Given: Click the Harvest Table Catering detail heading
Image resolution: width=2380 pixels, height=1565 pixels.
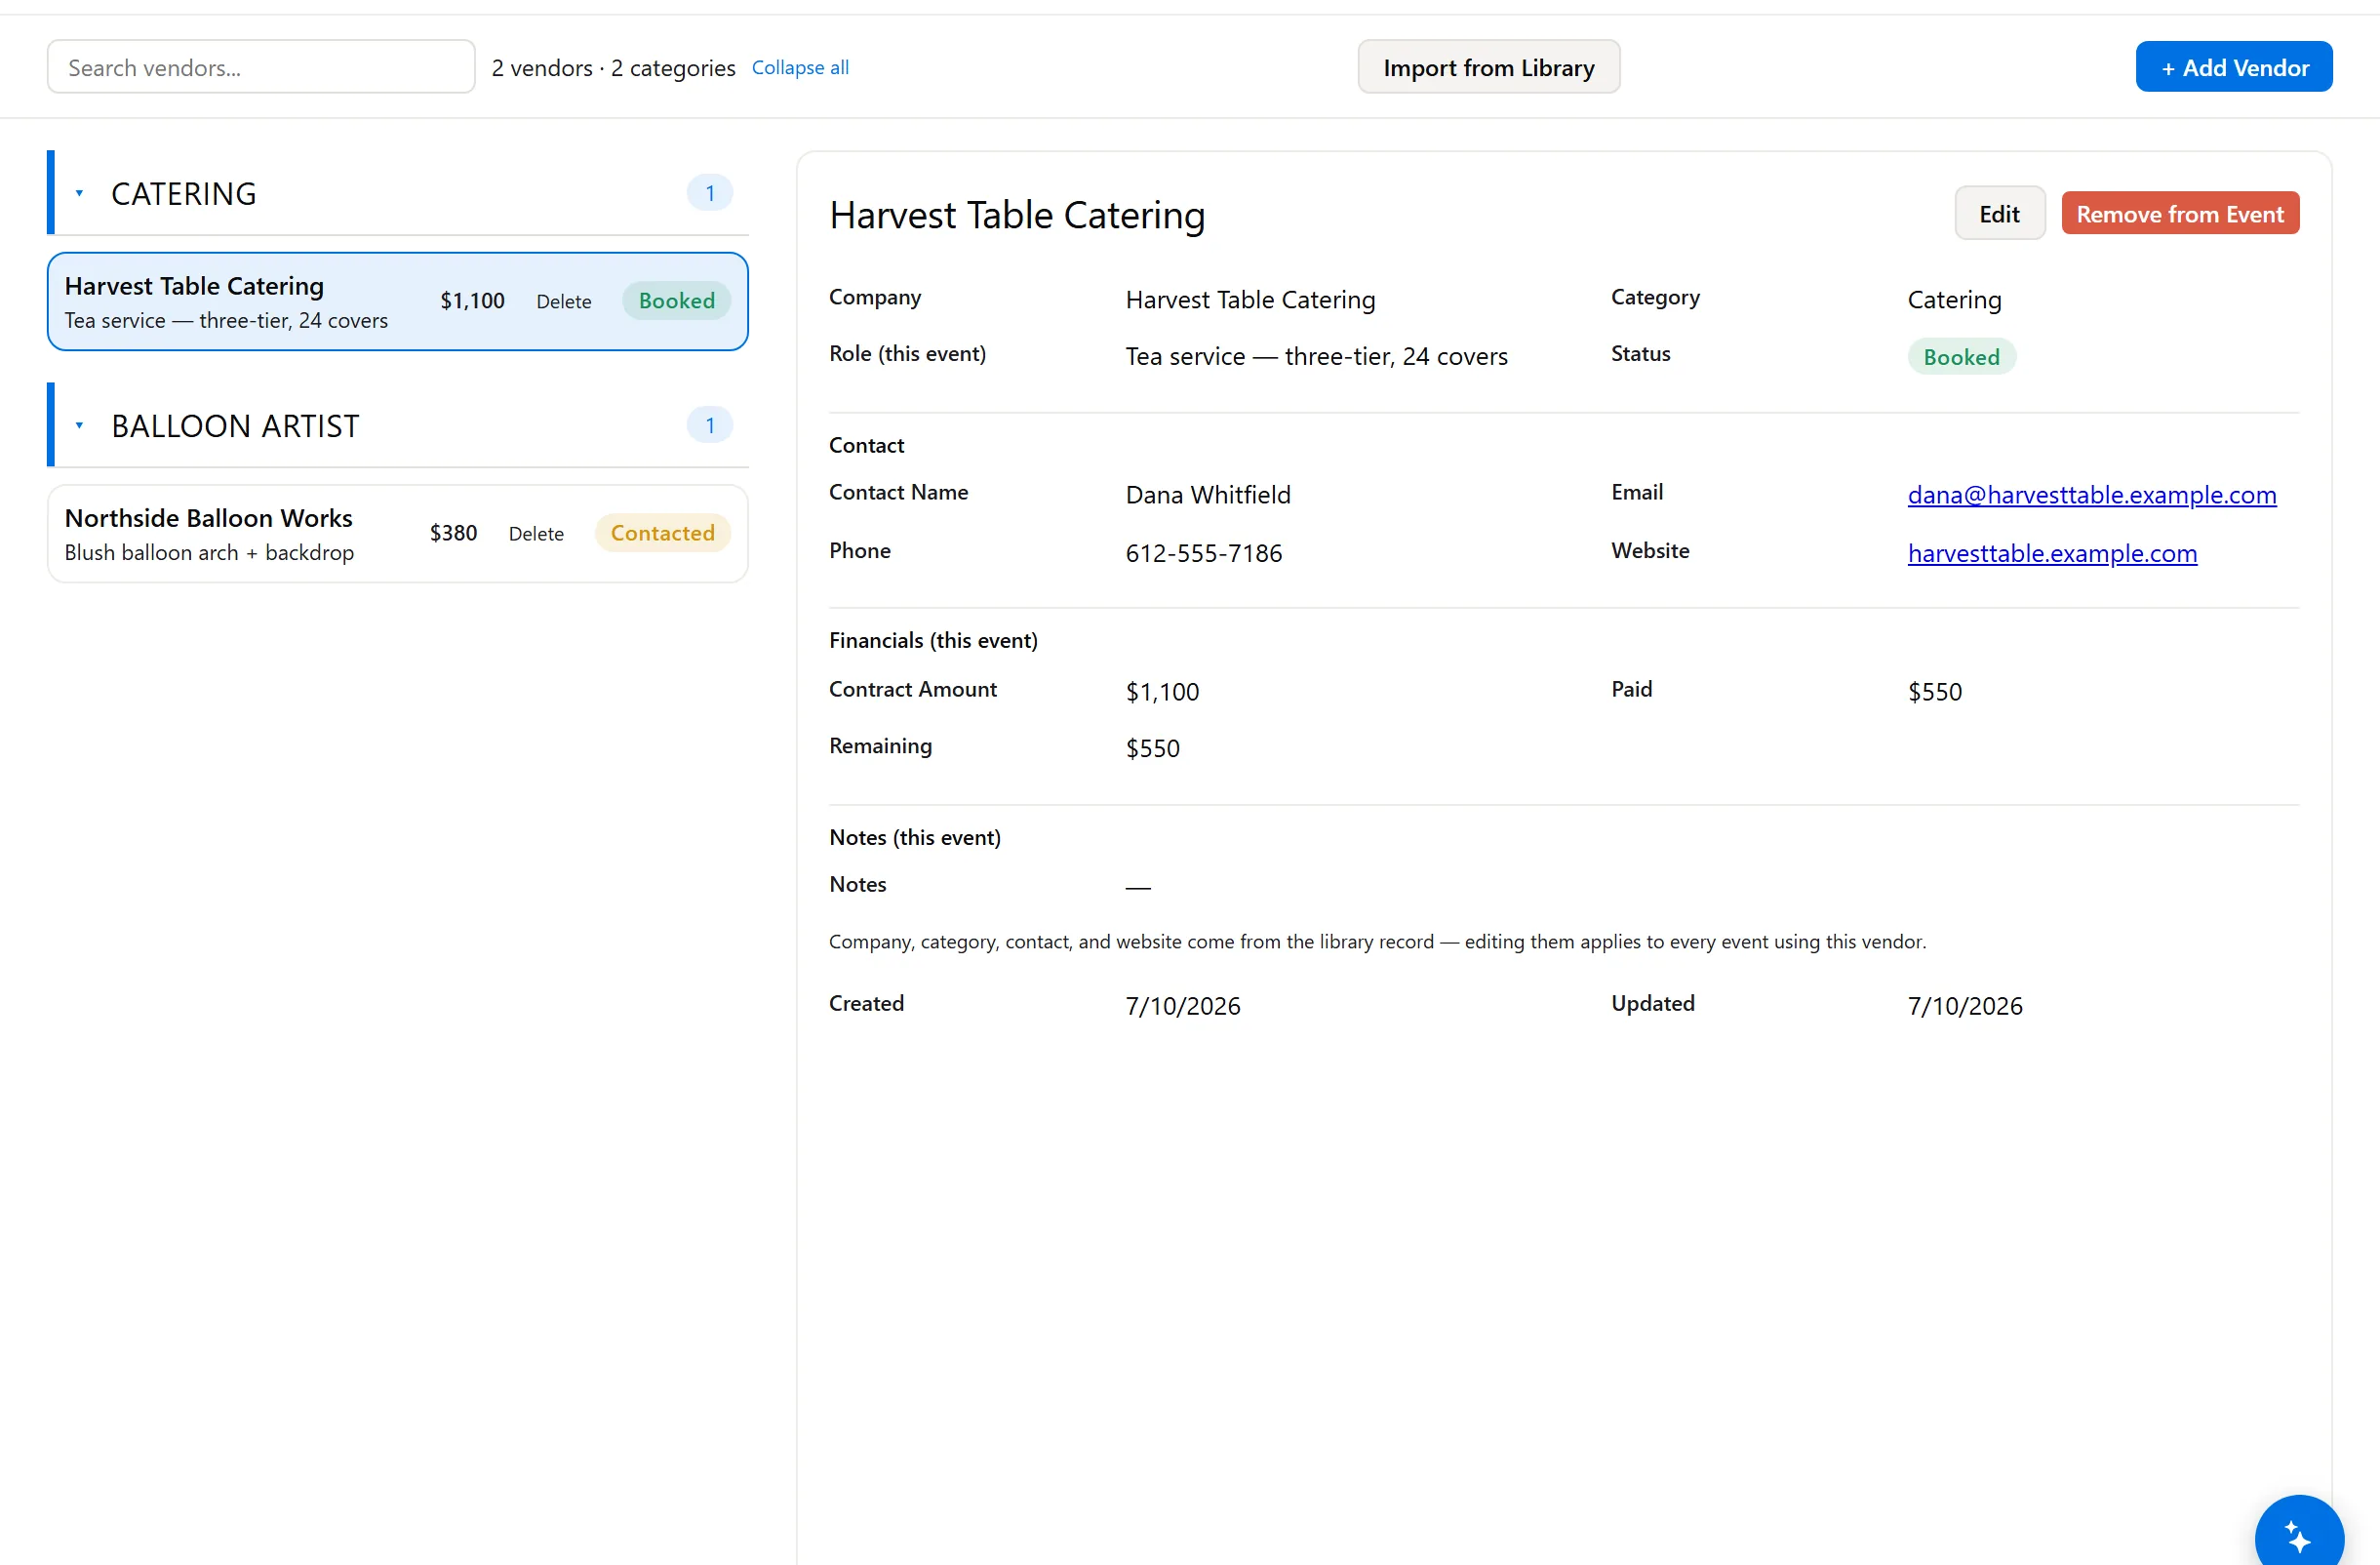Looking at the screenshot, I should [1017, 215].
